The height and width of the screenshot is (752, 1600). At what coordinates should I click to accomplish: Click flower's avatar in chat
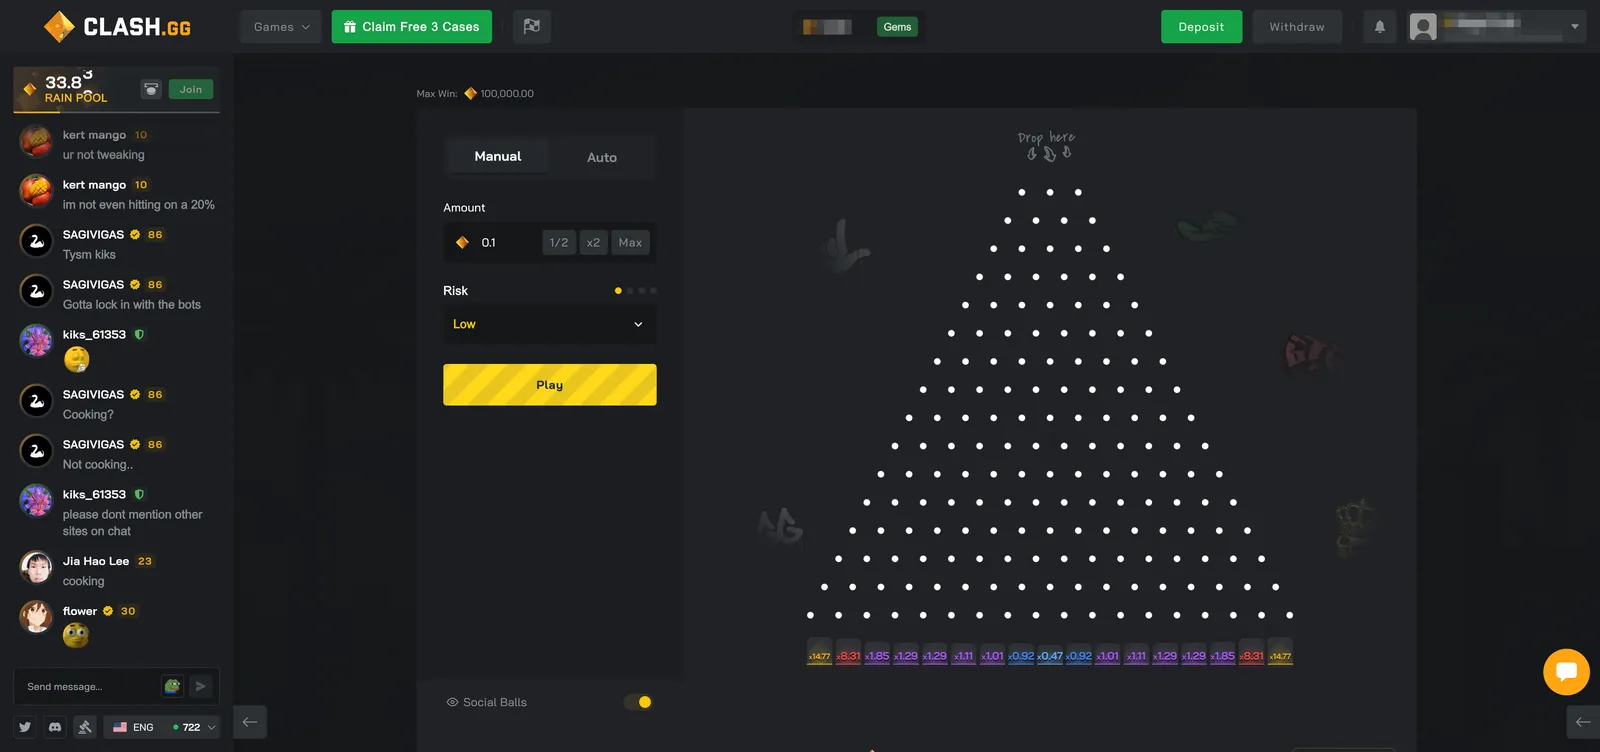click(36, 617)
